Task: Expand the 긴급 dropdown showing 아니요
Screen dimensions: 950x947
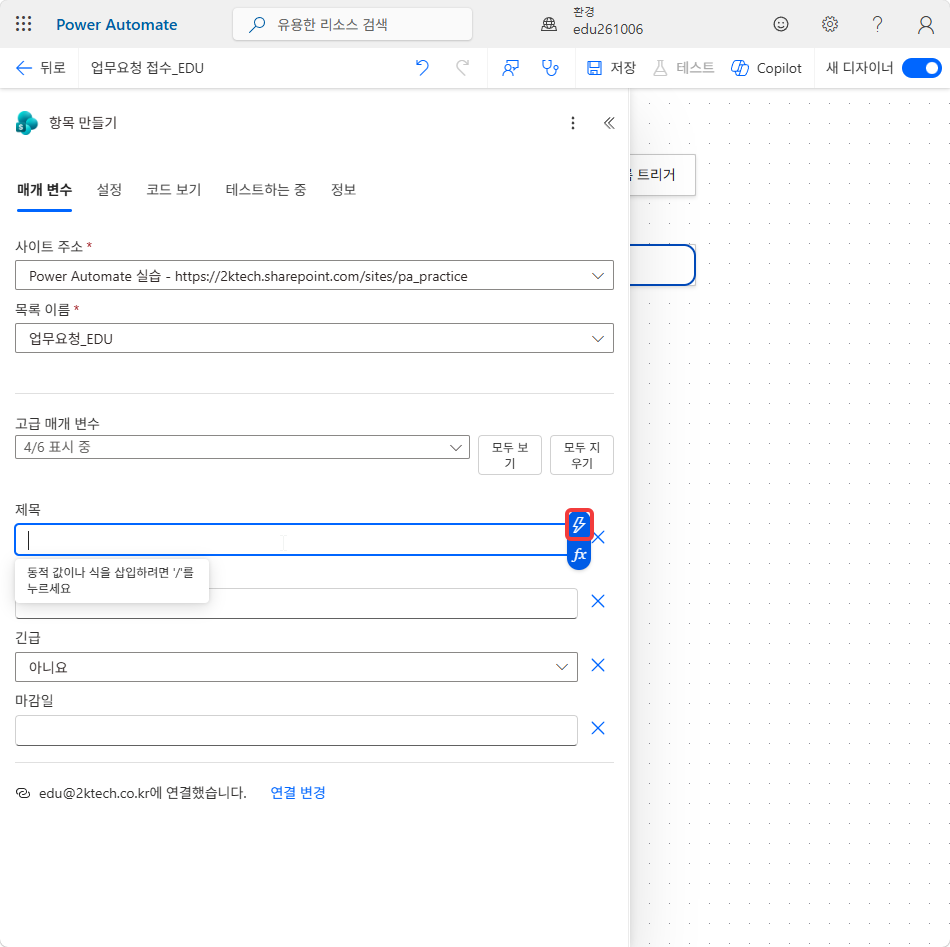Action: coord(296,667)
